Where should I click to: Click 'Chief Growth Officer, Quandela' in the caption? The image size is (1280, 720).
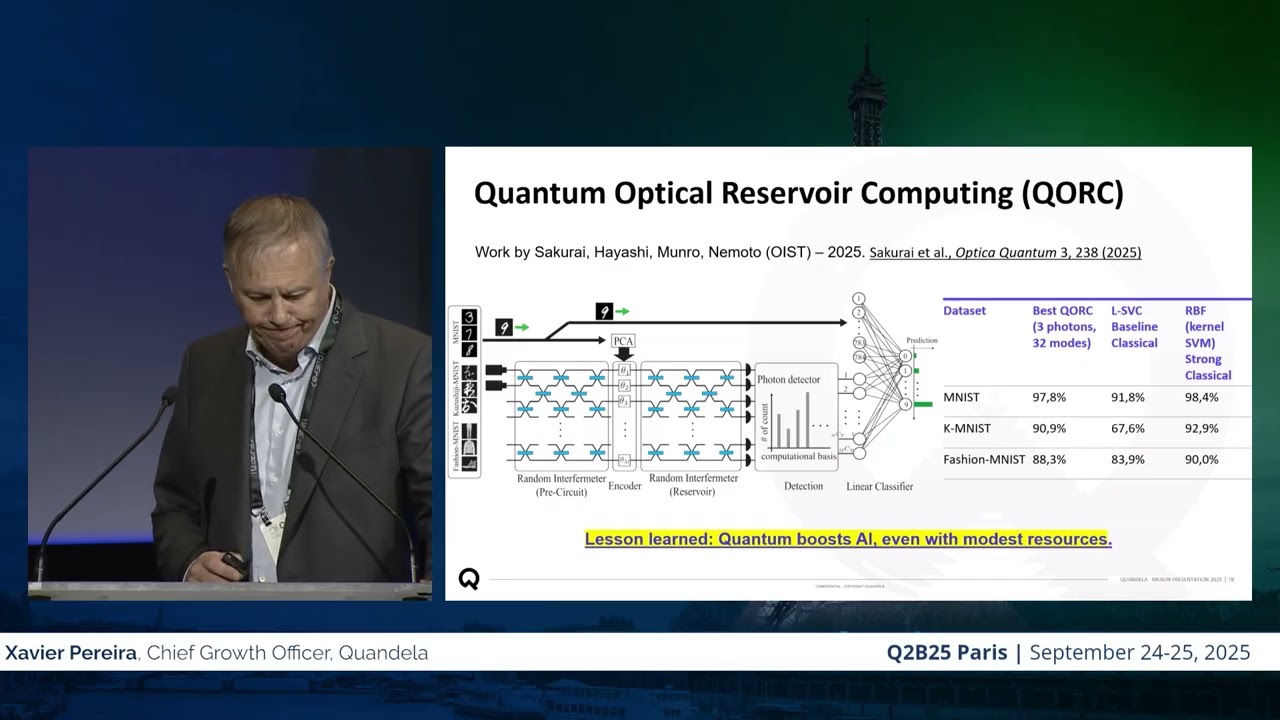tap(287, 653)
